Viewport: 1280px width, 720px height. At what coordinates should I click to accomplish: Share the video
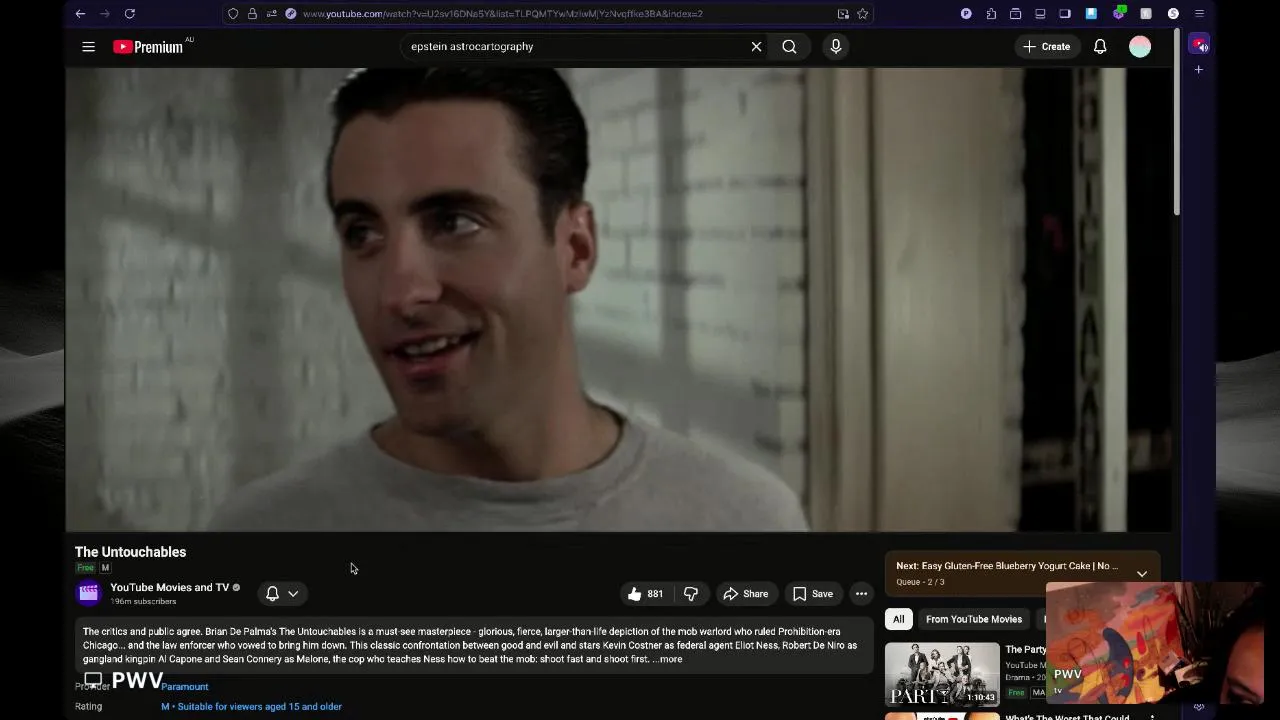coord(746,594)
